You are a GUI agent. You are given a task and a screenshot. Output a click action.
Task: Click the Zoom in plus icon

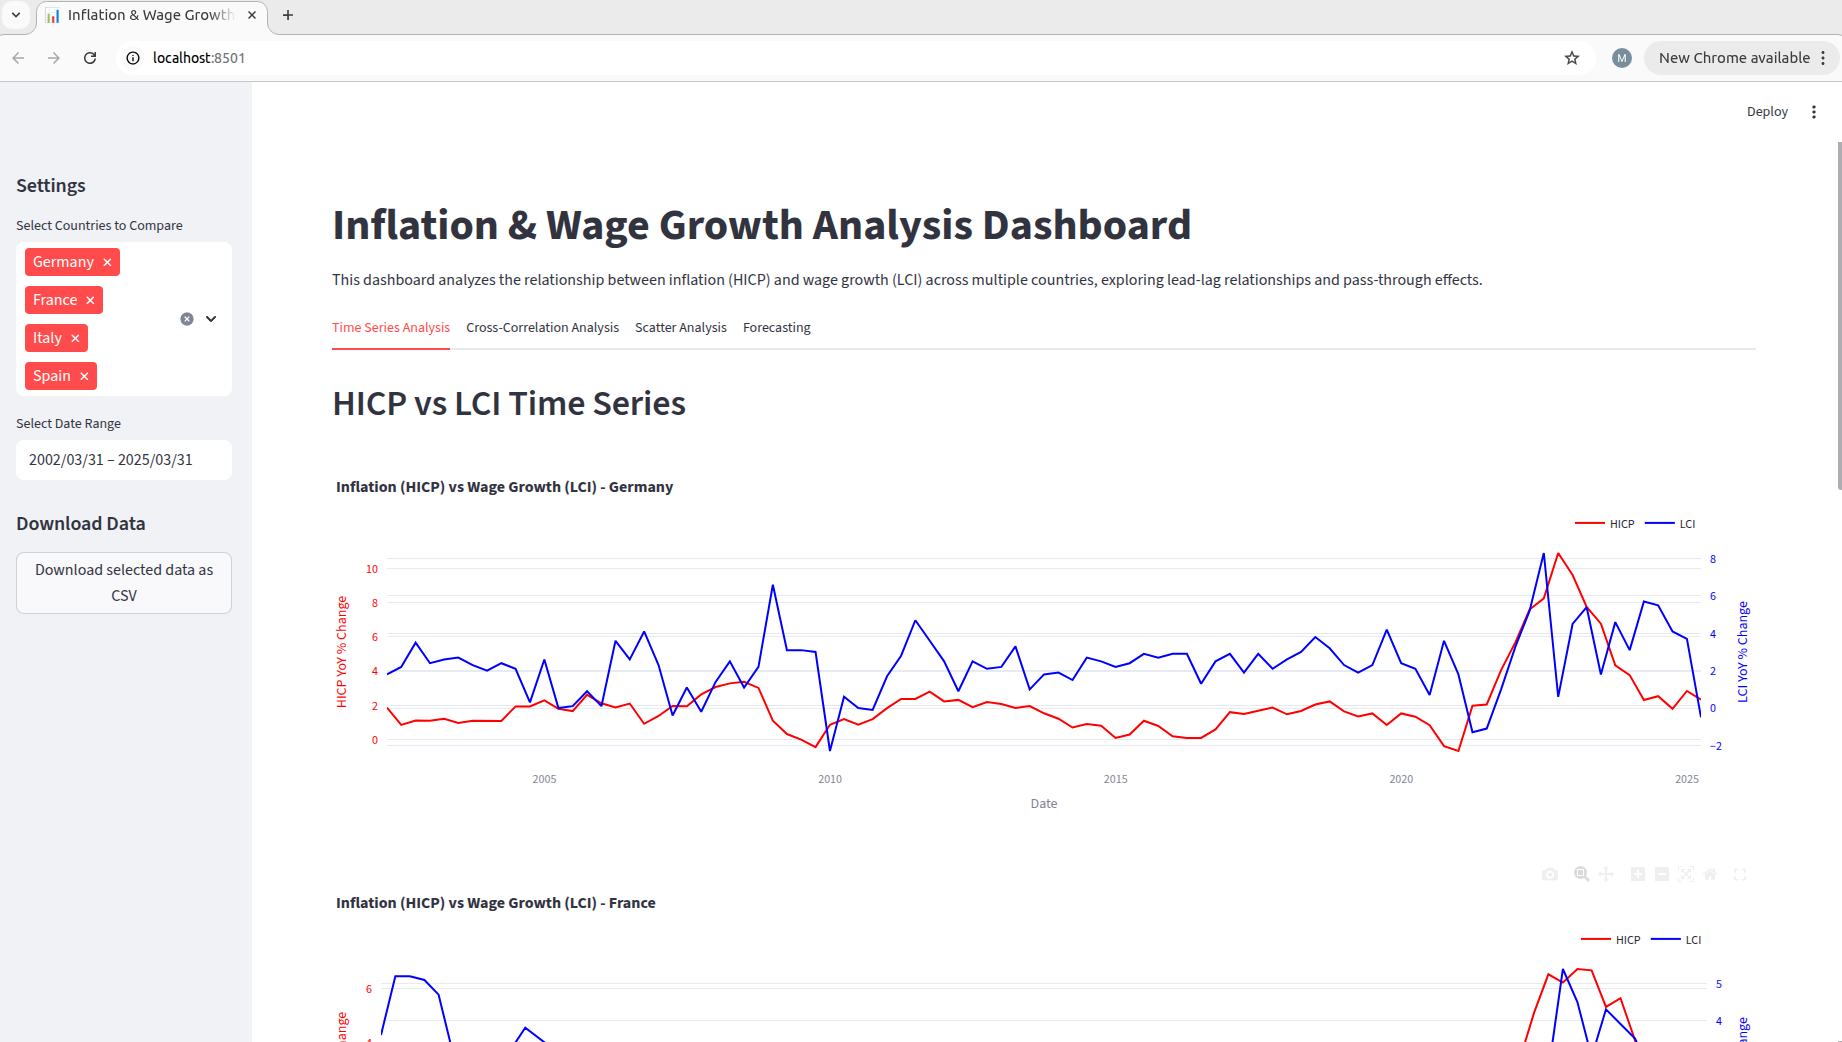click(1638, 874)
